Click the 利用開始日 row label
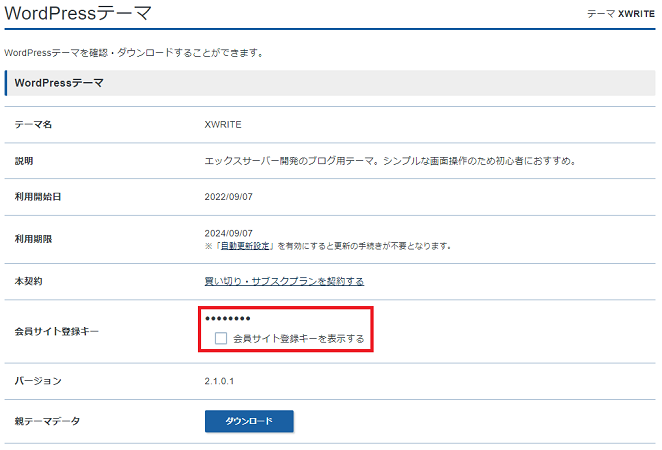 (38, 197)
